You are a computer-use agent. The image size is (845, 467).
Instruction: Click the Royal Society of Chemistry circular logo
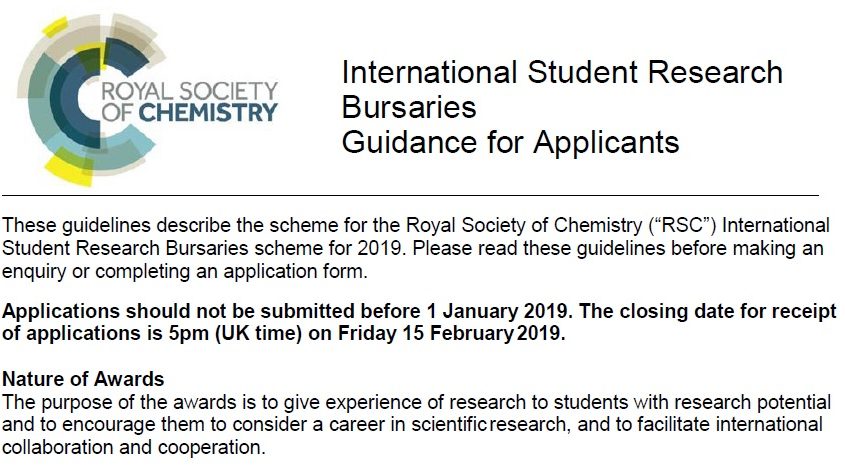[x=92, y=100]
